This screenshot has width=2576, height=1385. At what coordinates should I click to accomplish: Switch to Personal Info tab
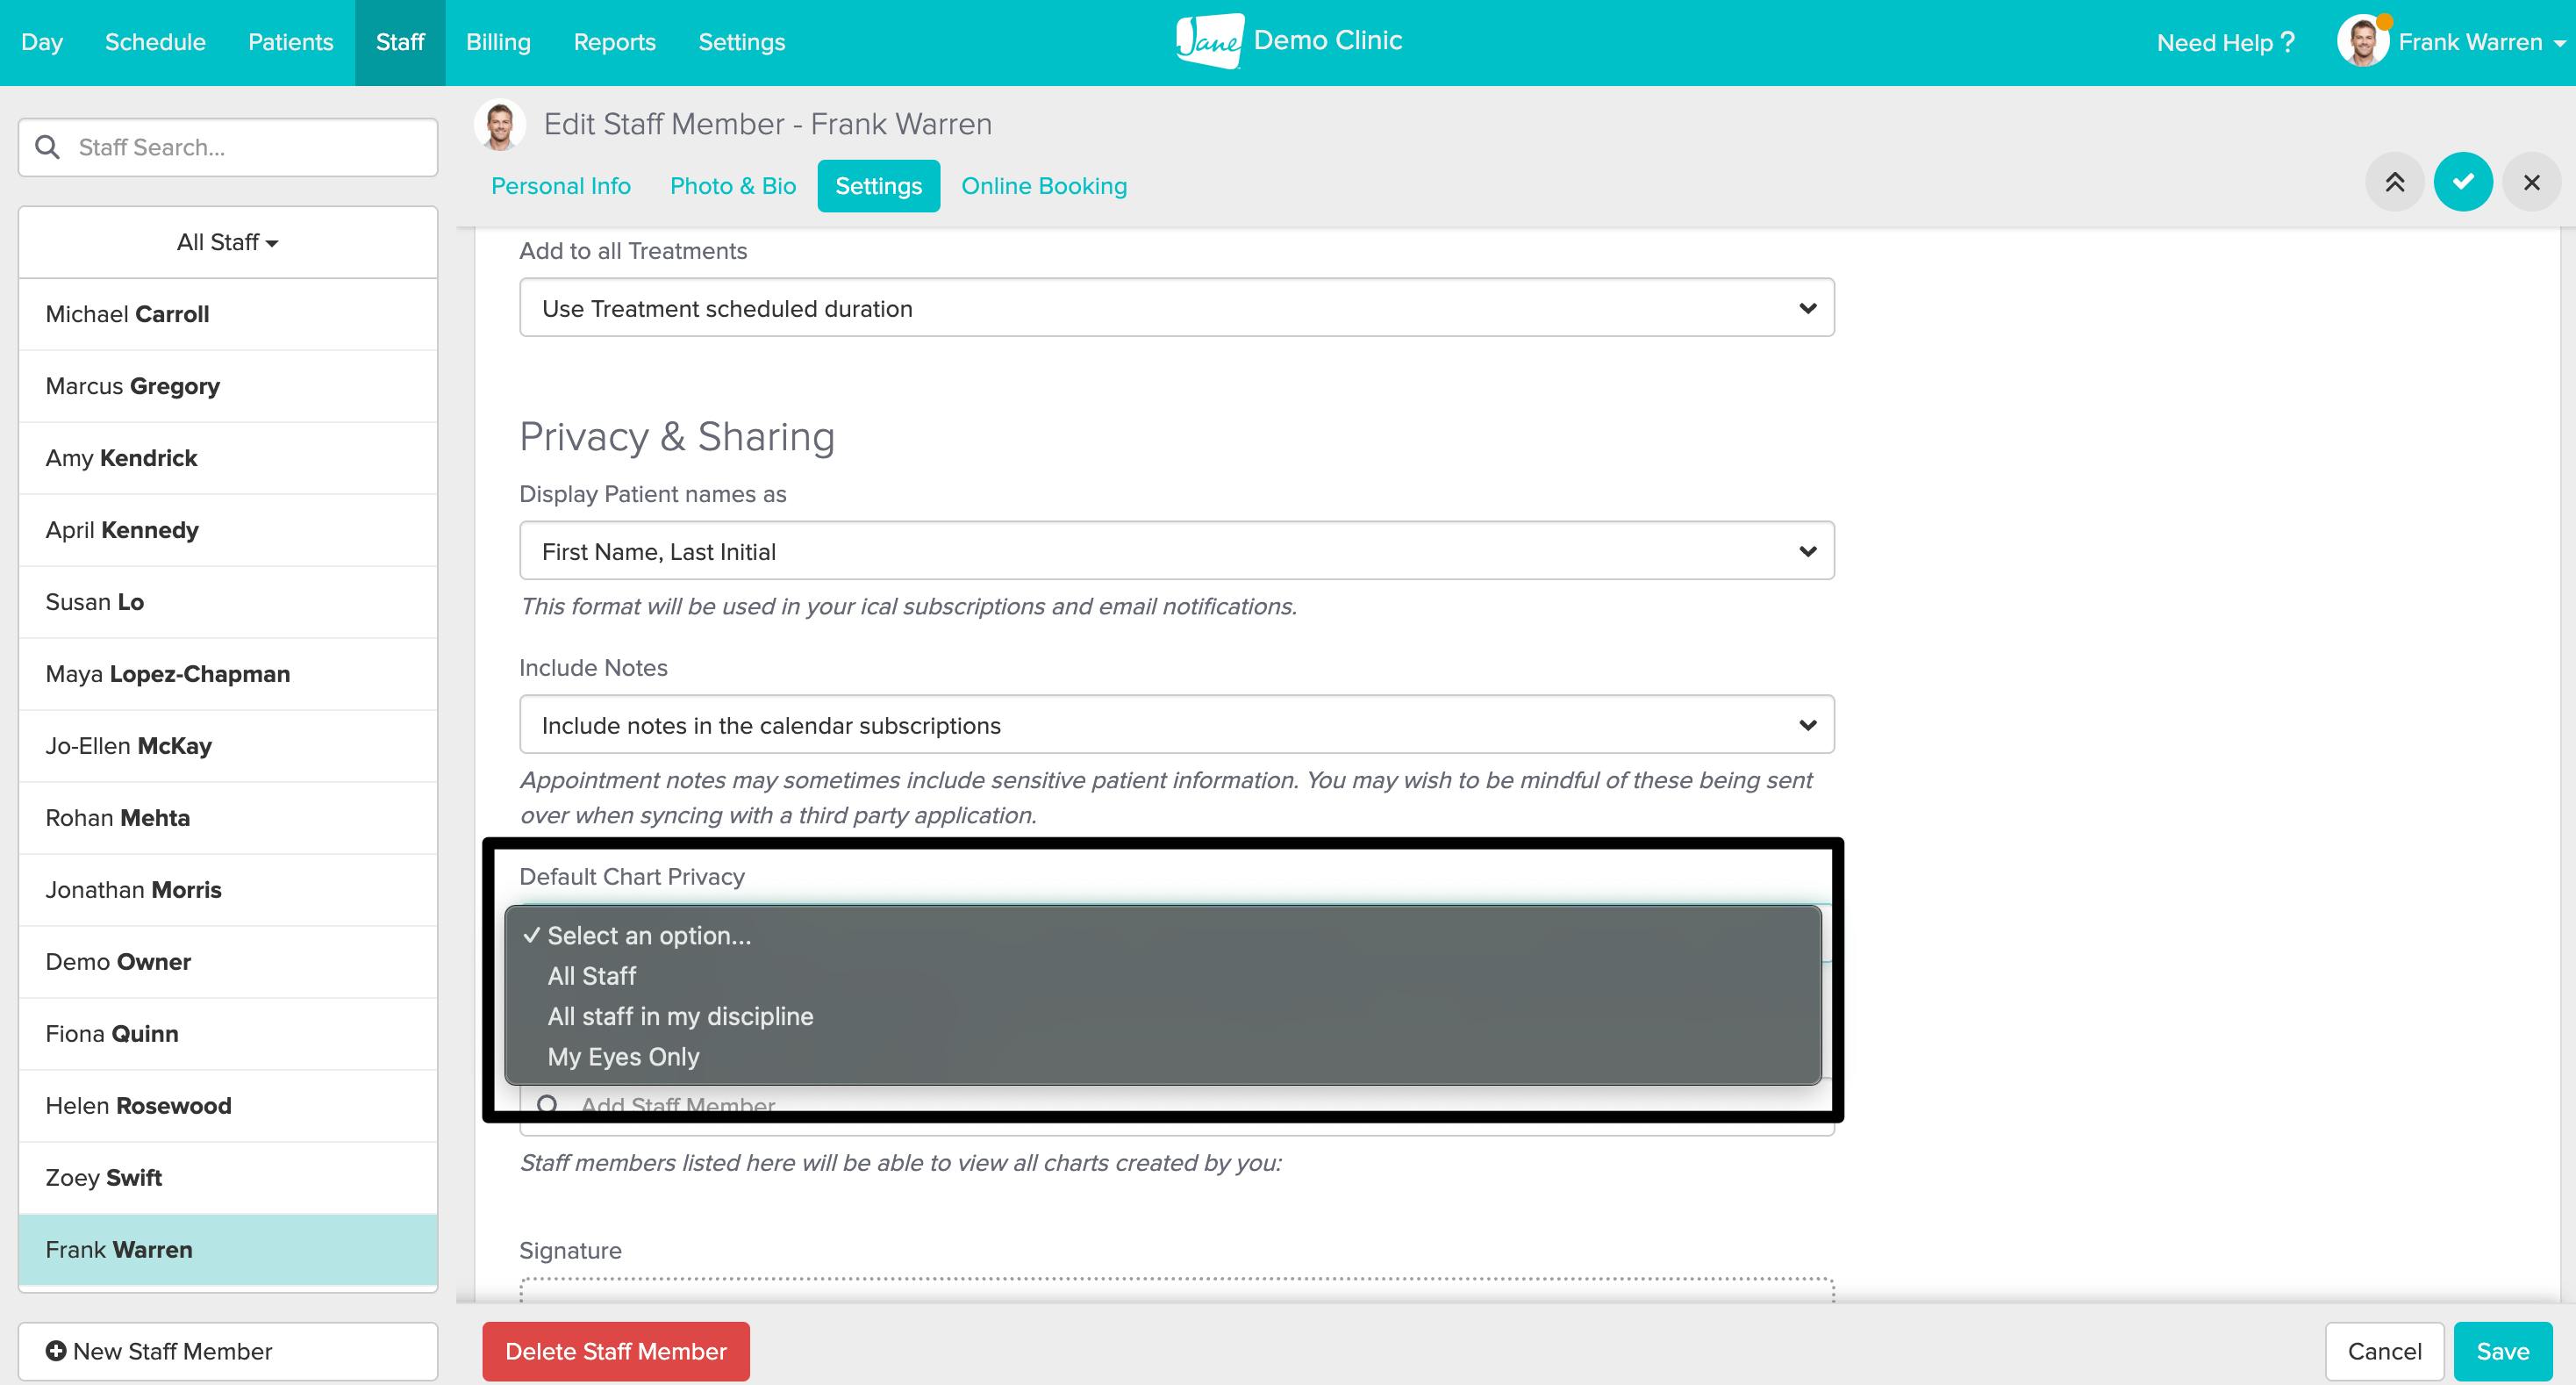(x=560, y=186)
